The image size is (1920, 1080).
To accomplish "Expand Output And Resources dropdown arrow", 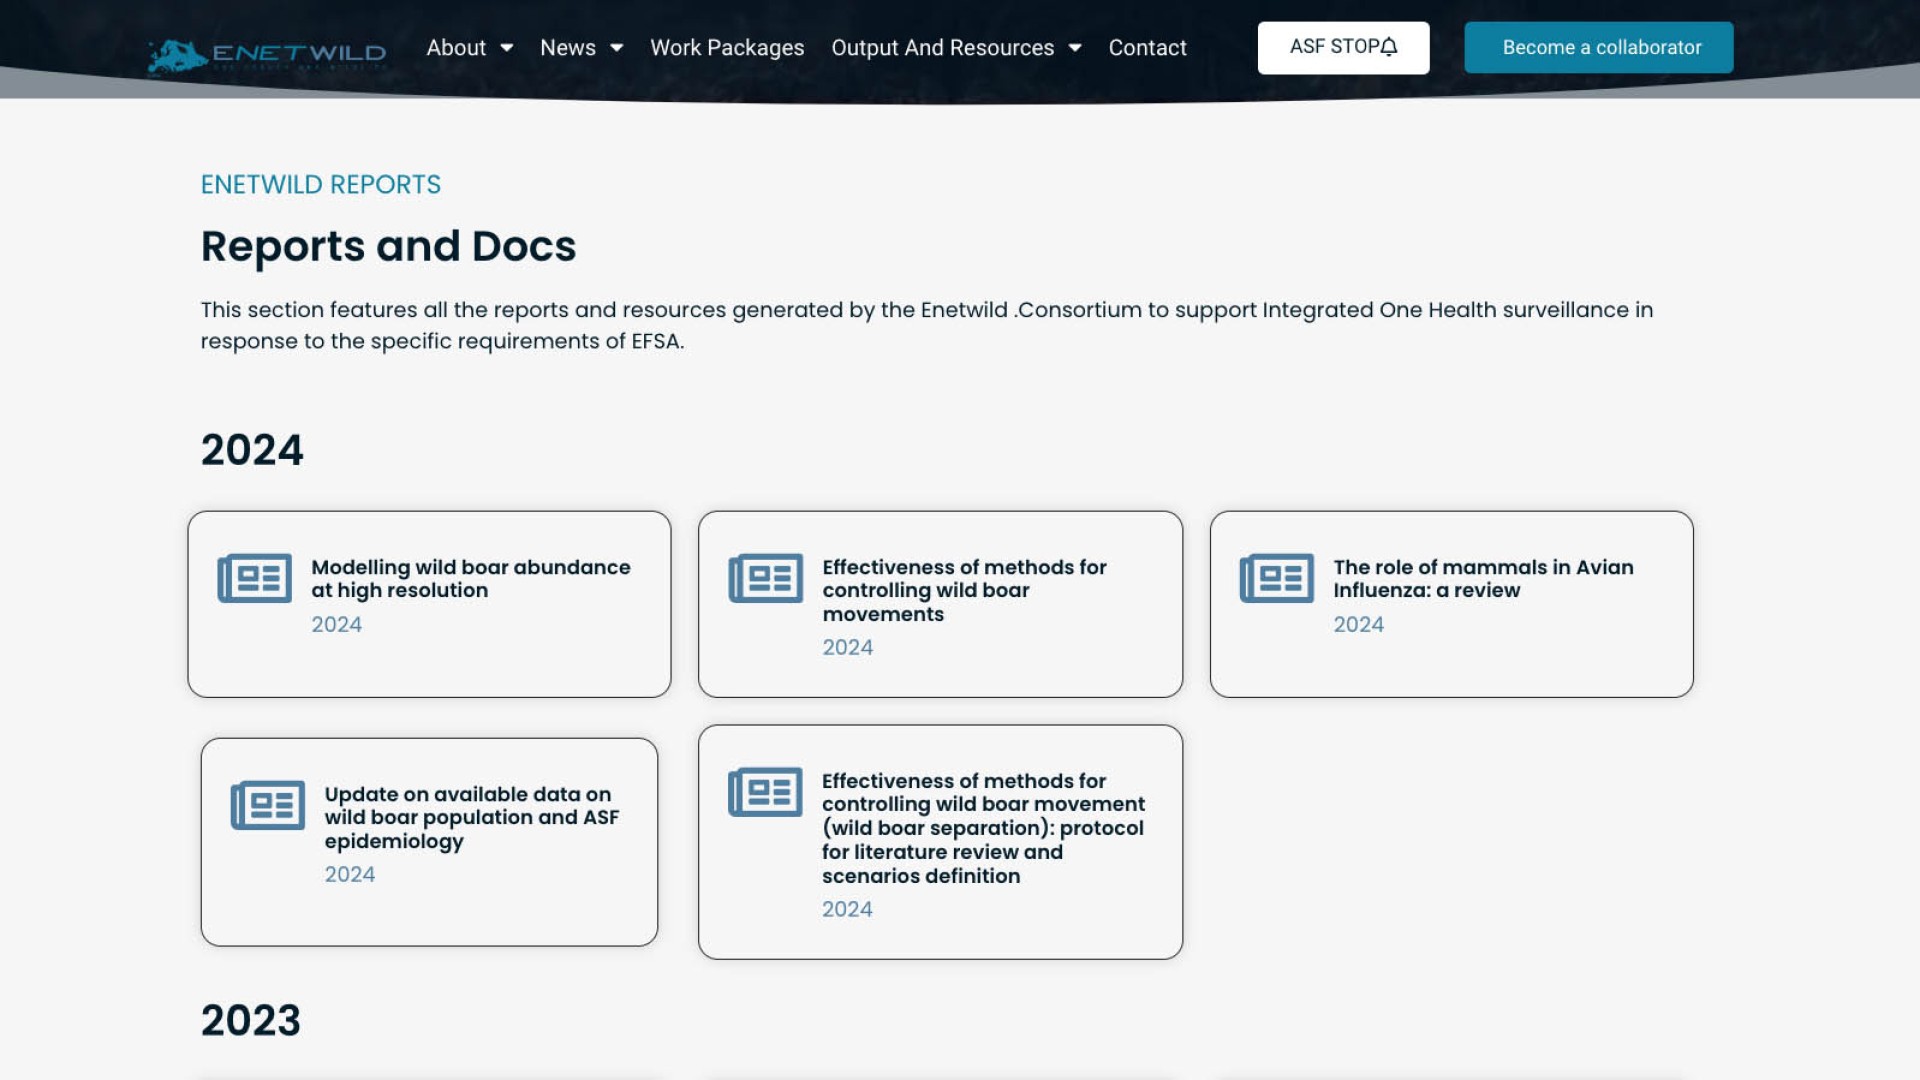I will pyautogui.click(x=1075, y=48).
